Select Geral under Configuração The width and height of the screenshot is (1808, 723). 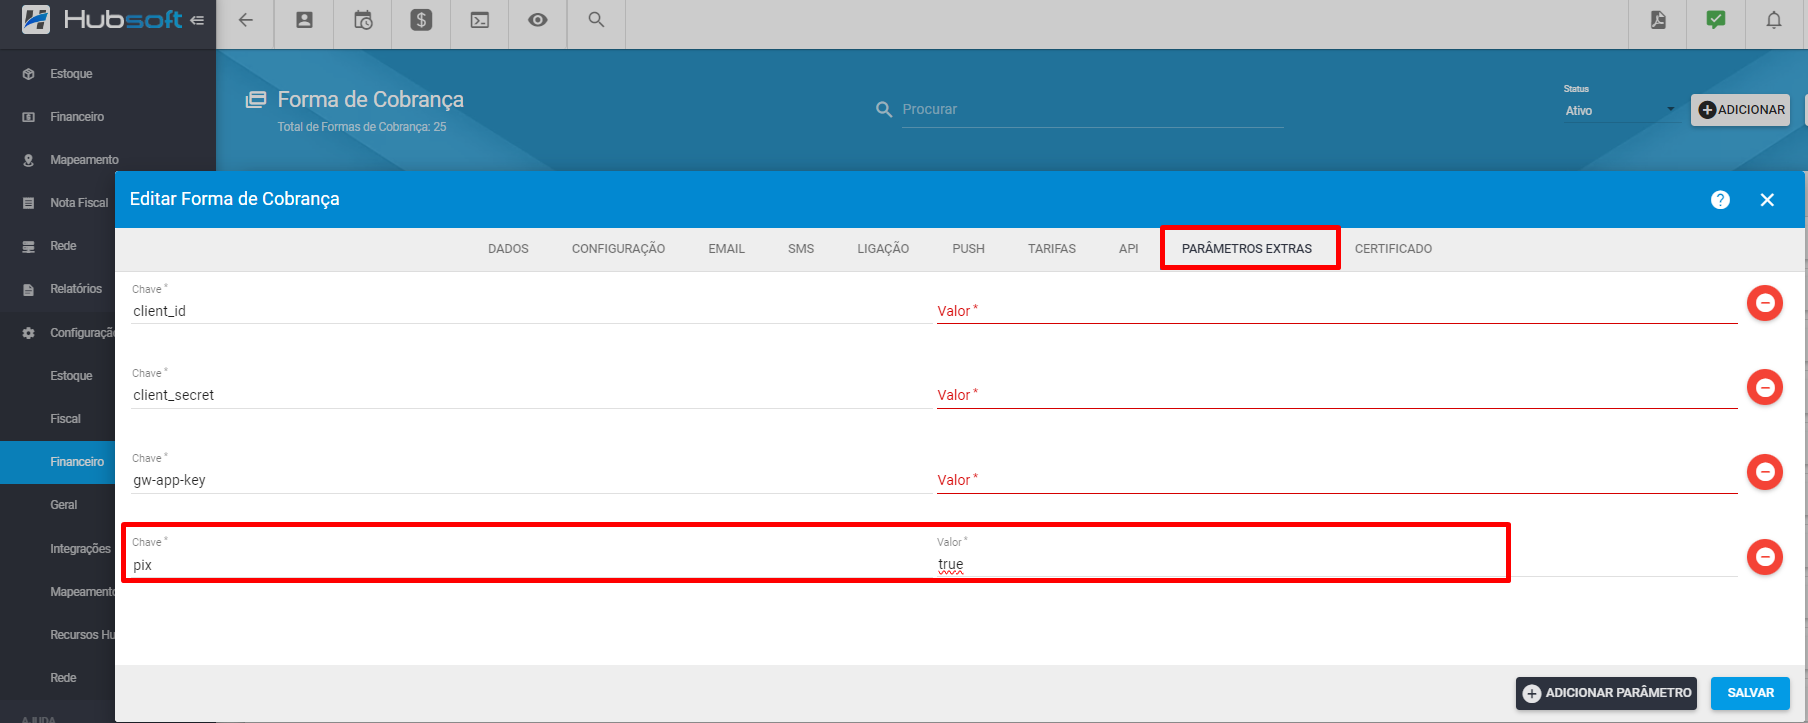(64, 505)
